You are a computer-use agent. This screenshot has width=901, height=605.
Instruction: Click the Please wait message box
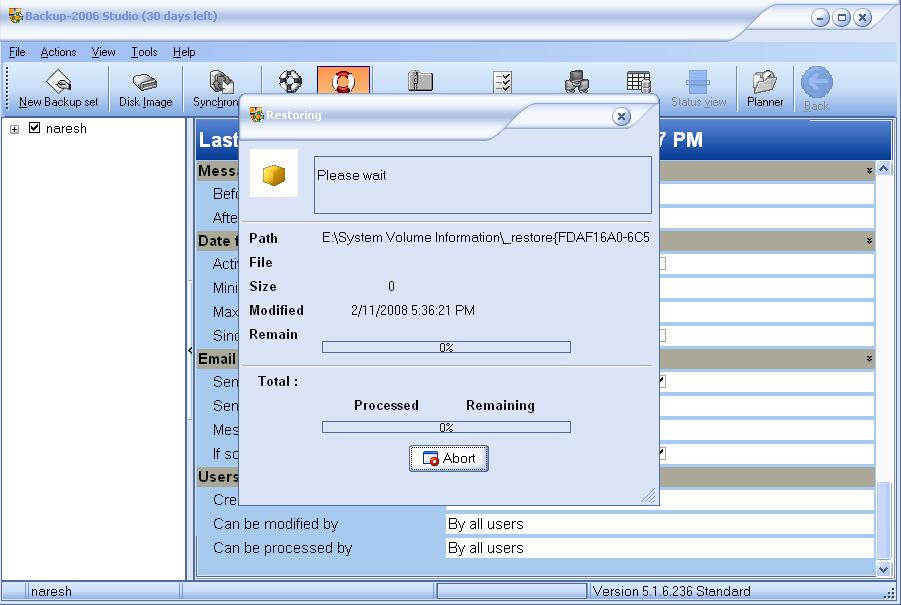pyautogui.click(x=483, y=184)
